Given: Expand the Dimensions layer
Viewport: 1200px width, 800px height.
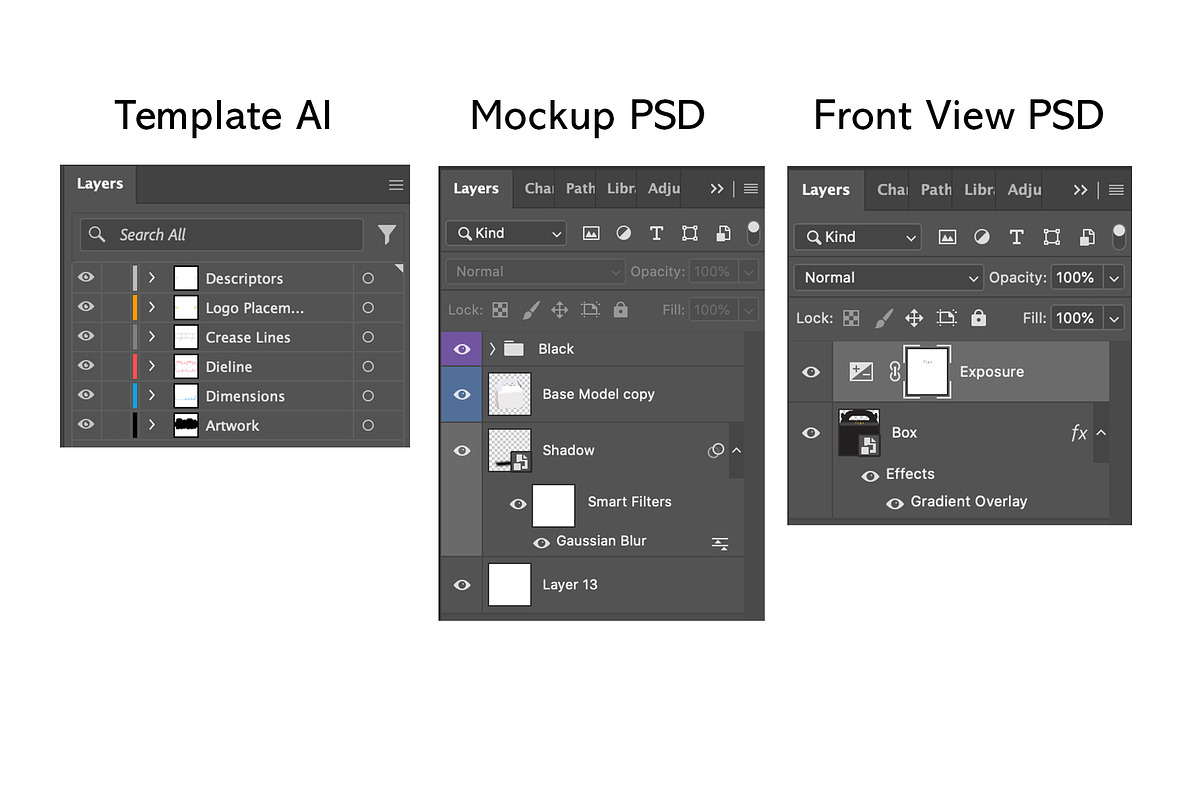Looking at the screenshot, I should click(x=152, y=396).
